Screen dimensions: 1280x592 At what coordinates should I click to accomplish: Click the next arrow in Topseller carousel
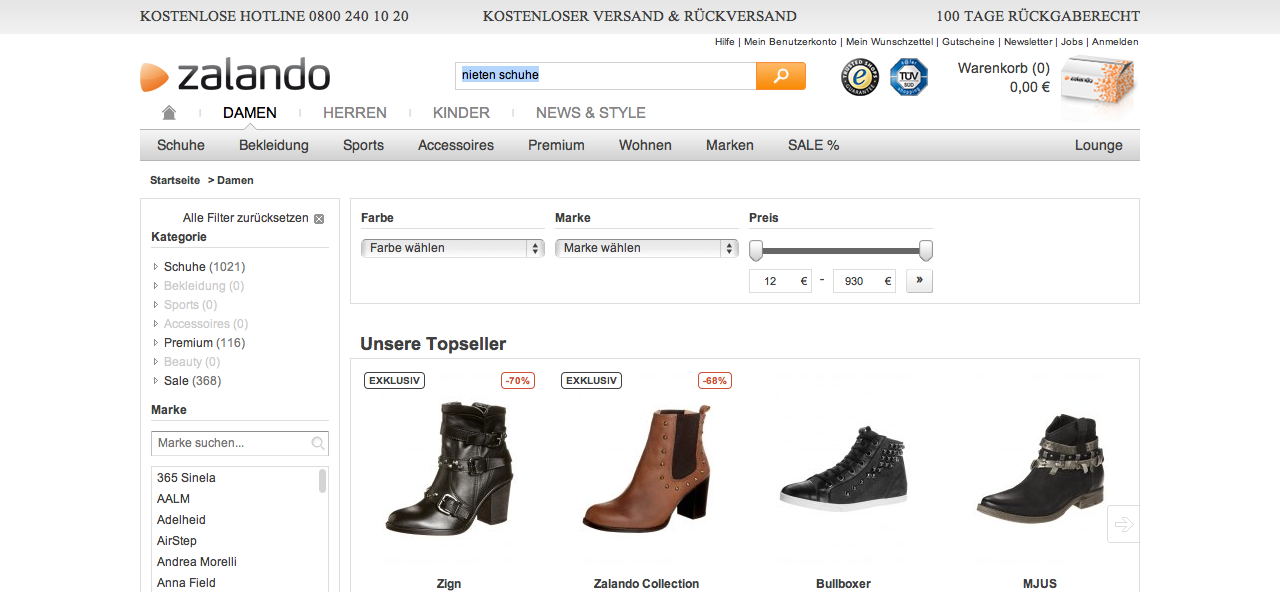[x=1123, y=524]
